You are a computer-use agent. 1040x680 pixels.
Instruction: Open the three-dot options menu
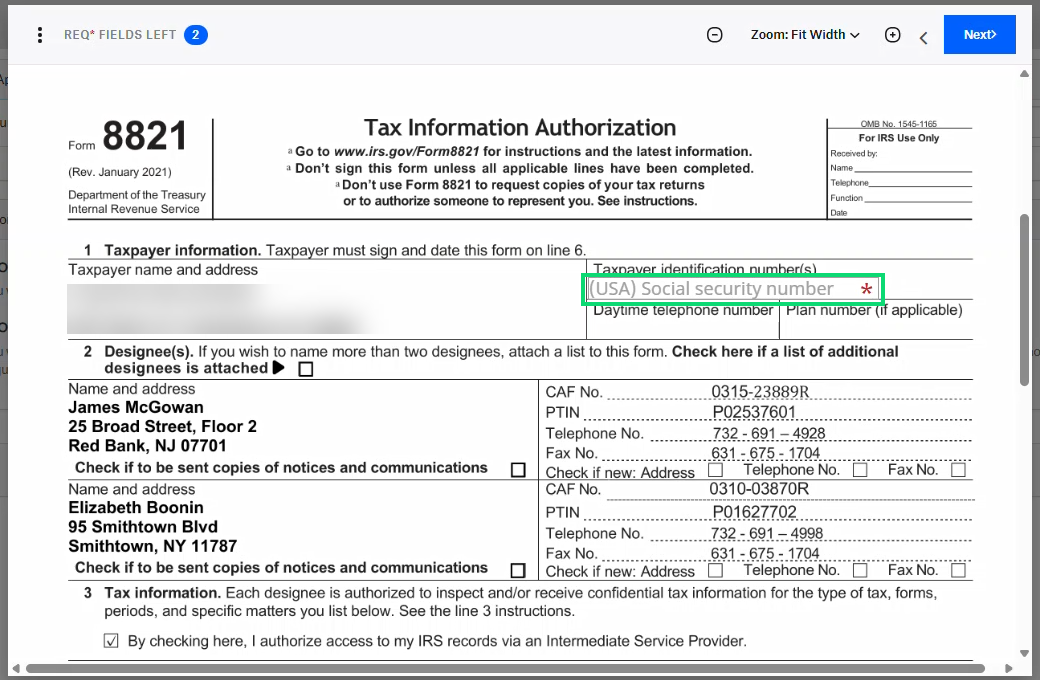39,34
